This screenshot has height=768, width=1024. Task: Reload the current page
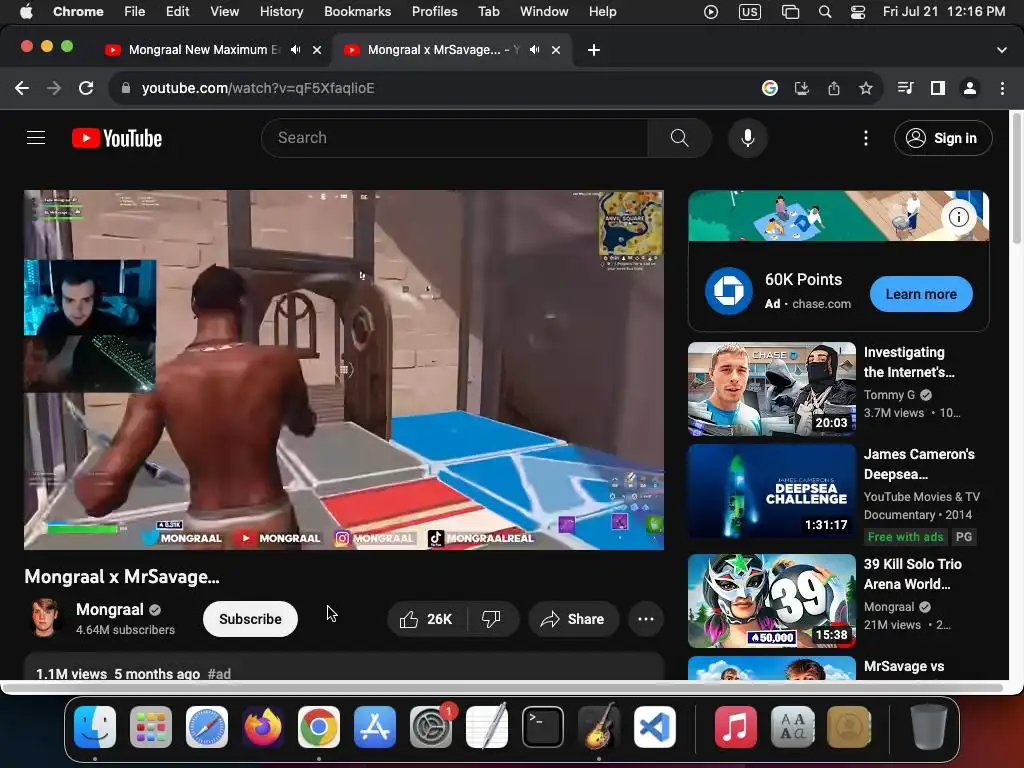(x=86, y=88)
